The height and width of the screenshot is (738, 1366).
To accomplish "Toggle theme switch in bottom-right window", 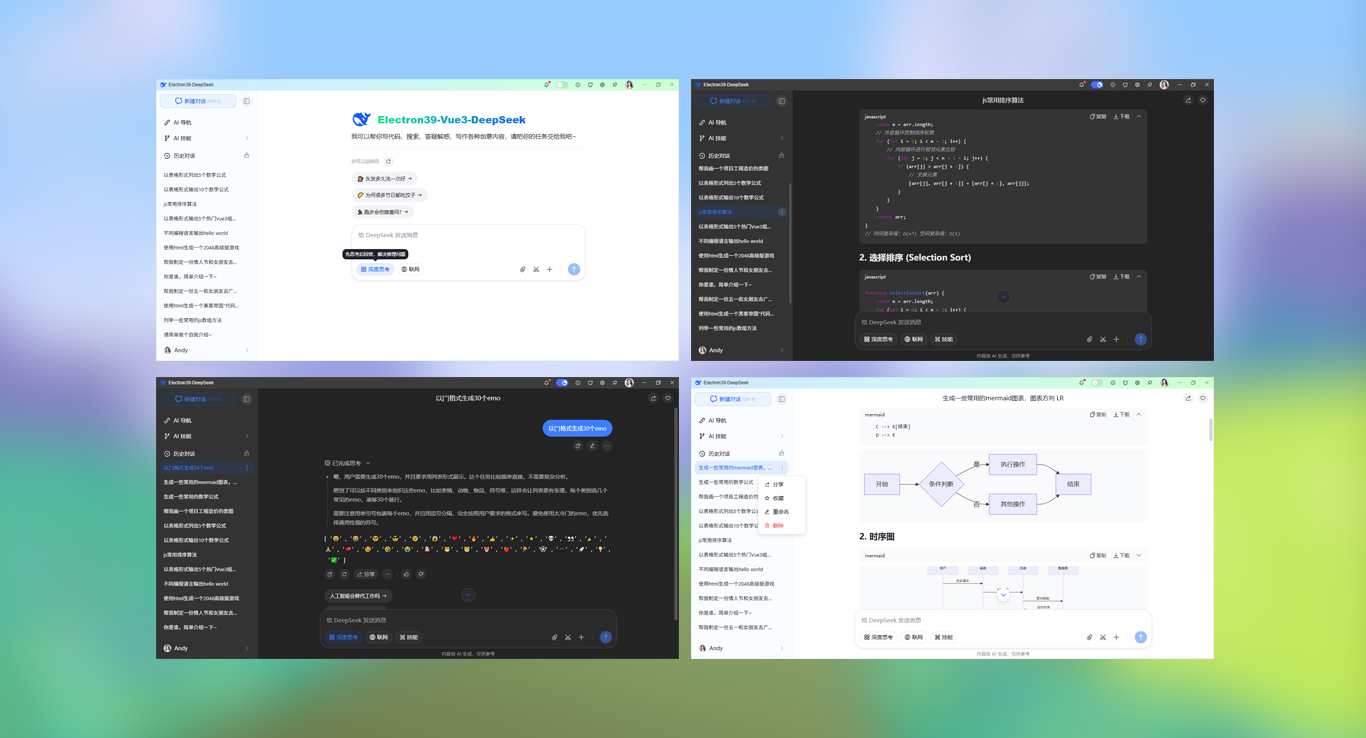I will (1097, 383).
